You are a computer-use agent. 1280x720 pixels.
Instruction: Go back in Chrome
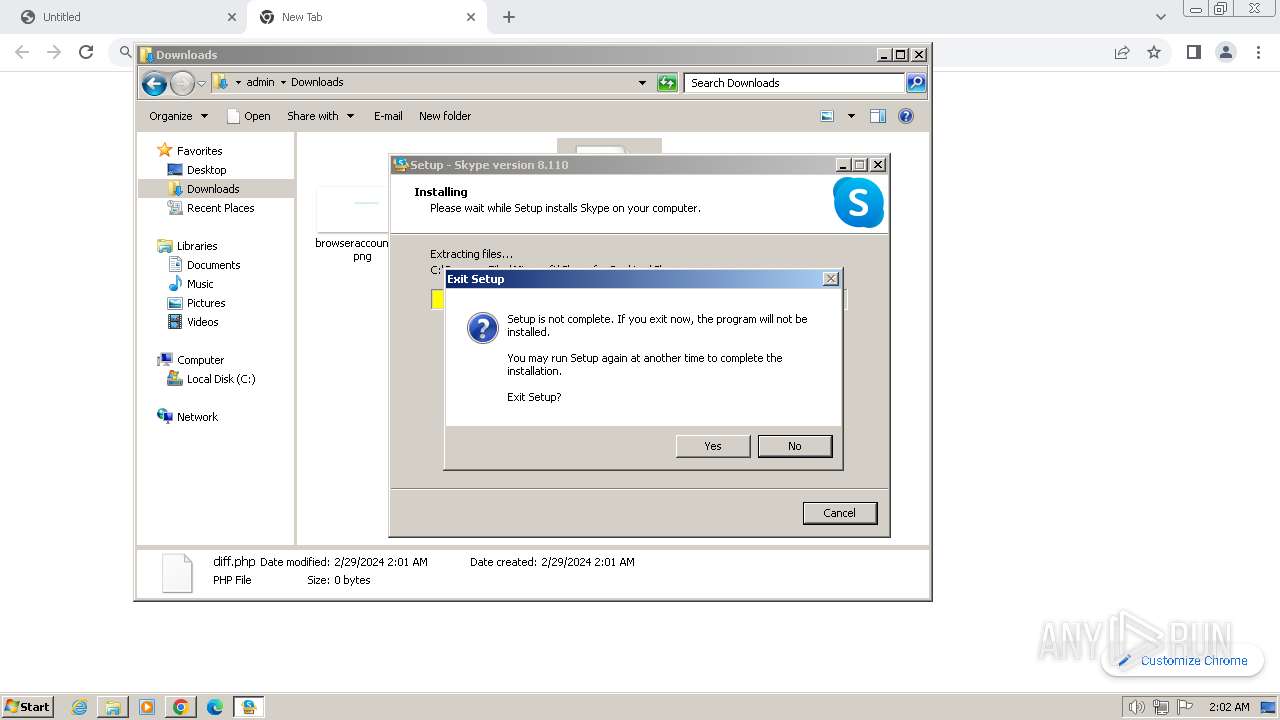click(x=22, y=52)
